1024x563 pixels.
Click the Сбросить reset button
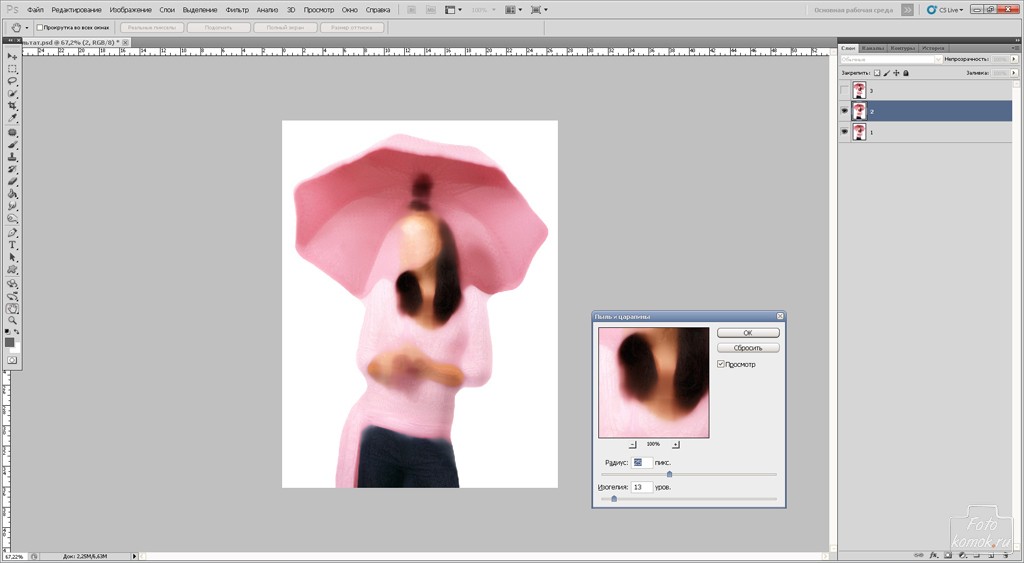pos(748,348)
